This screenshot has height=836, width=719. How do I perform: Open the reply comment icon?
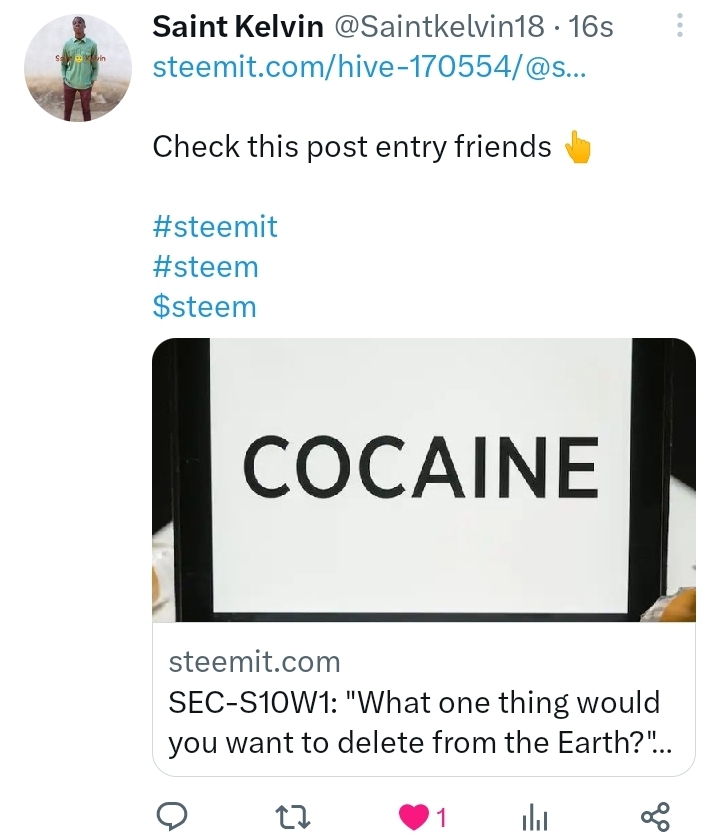point(171,816)
